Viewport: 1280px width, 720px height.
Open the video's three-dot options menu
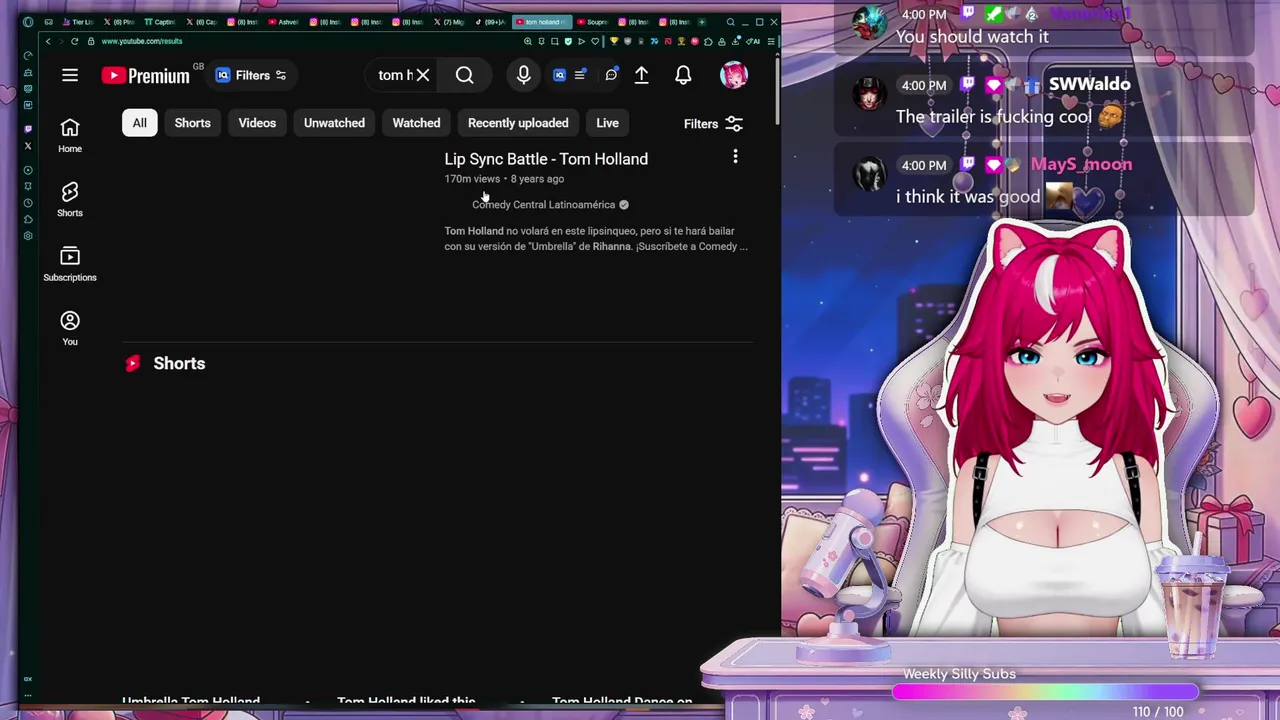pos(735,156)
